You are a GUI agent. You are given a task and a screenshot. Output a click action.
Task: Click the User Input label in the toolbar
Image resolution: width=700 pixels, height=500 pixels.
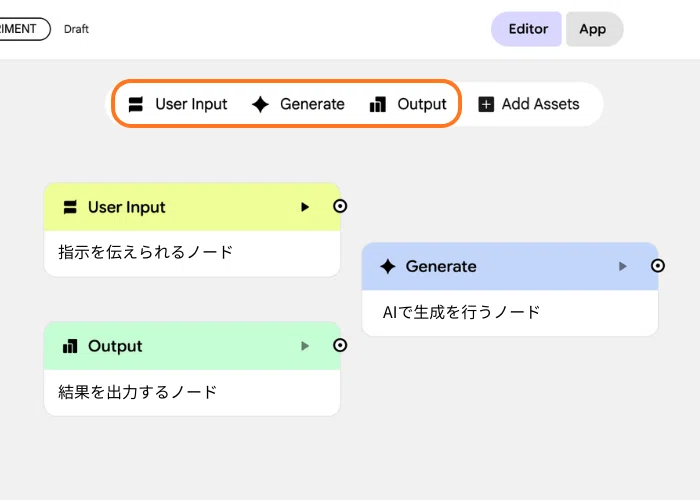pyautogui.click(x=191, y=104)
